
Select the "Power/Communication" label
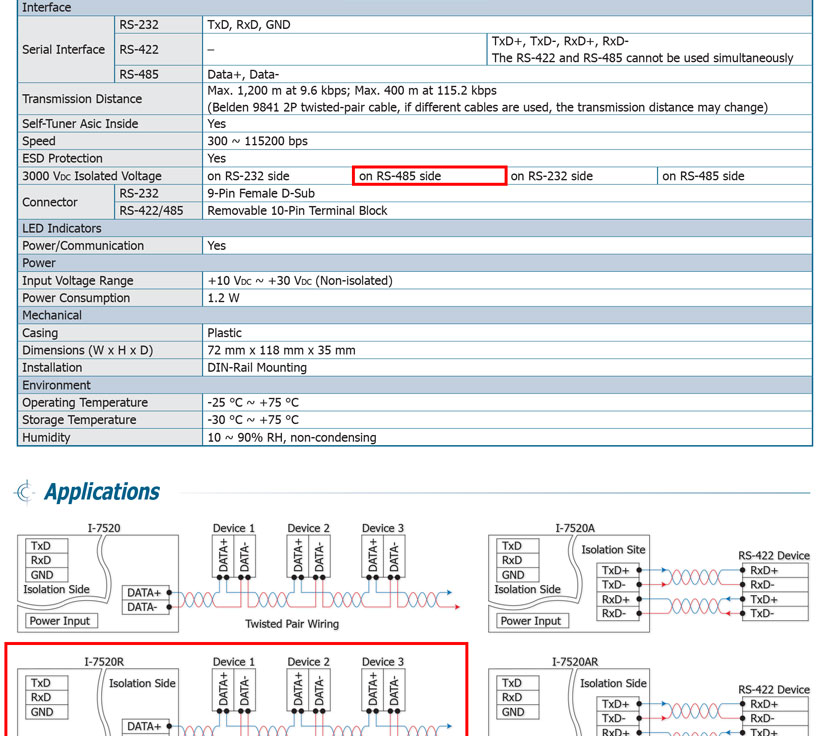(x=83, y=246)
